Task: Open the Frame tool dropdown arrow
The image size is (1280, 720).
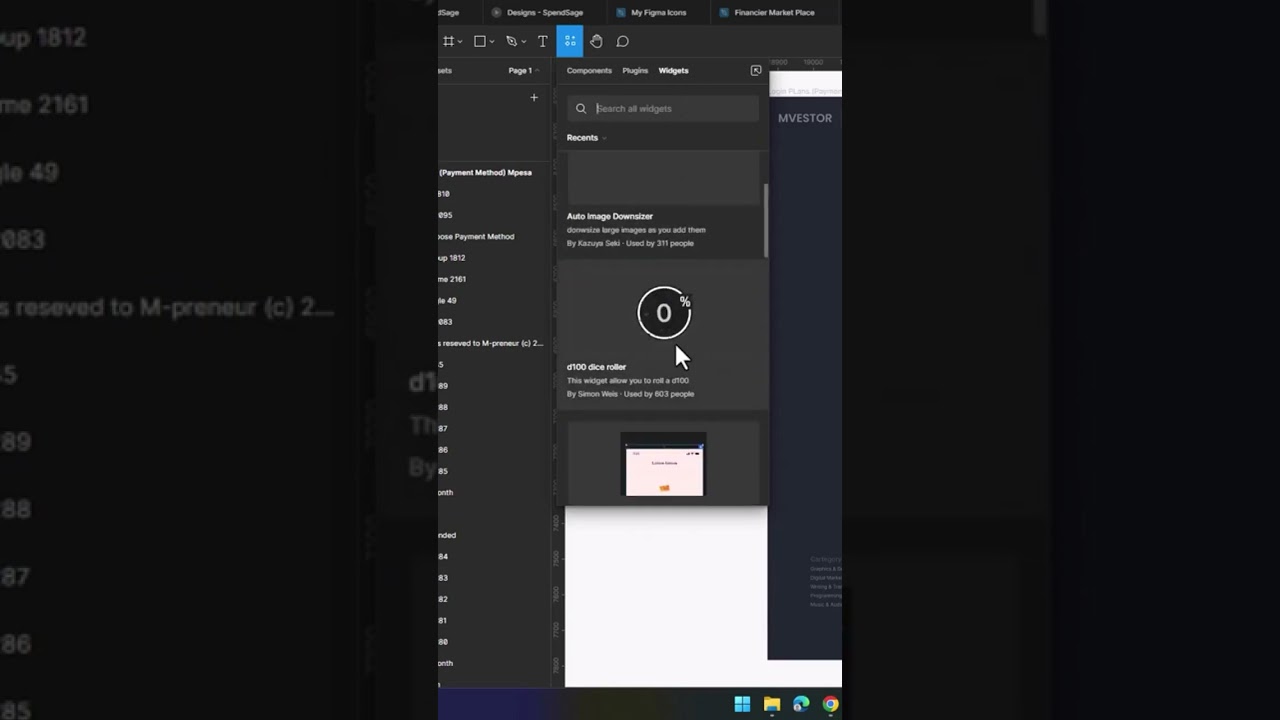Action: coord(460,42)
